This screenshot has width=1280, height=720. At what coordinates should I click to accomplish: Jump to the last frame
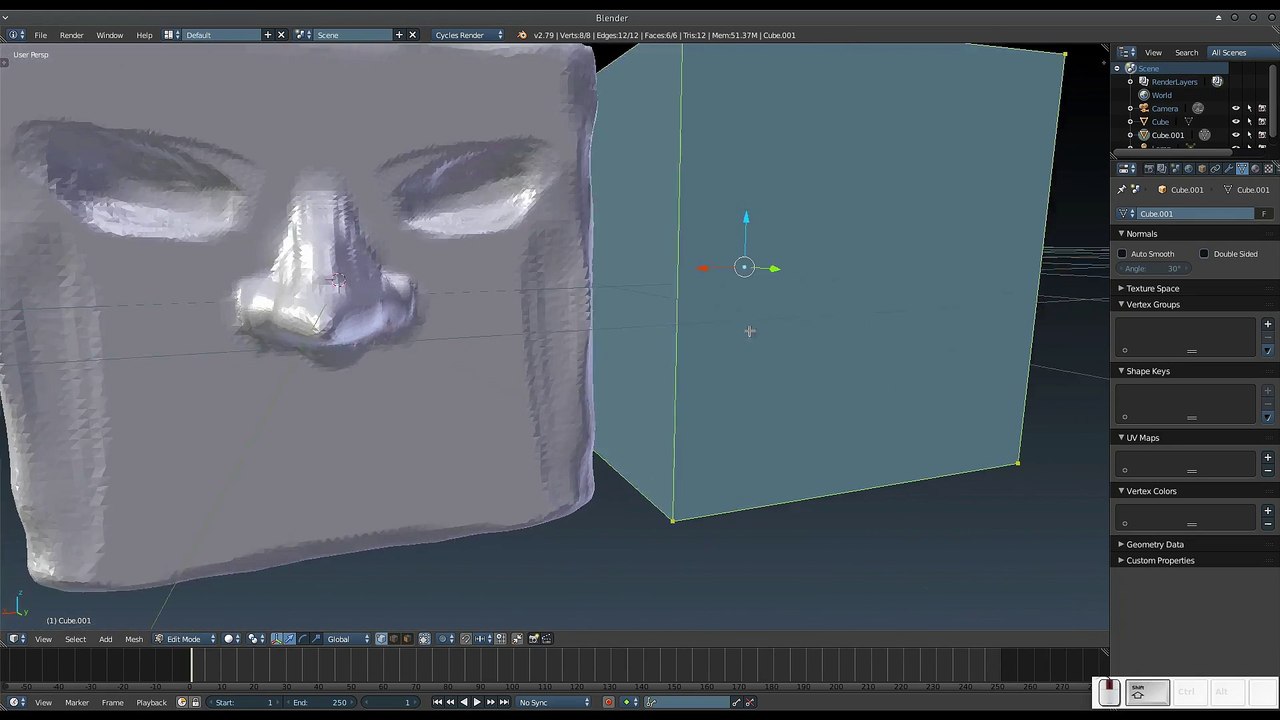(x=503, y=703)
